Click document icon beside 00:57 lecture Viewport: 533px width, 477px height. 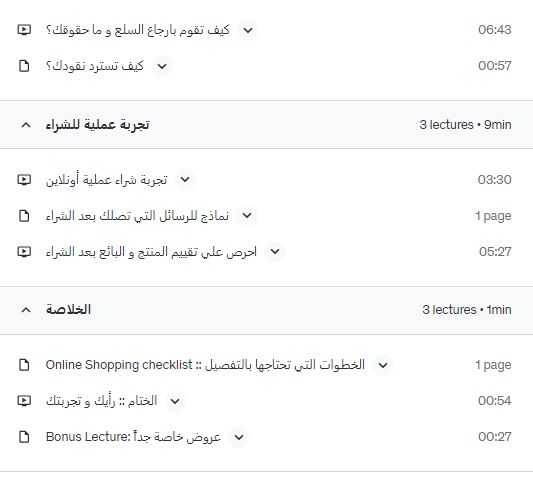pyautogui.click(x=24, y=66)
